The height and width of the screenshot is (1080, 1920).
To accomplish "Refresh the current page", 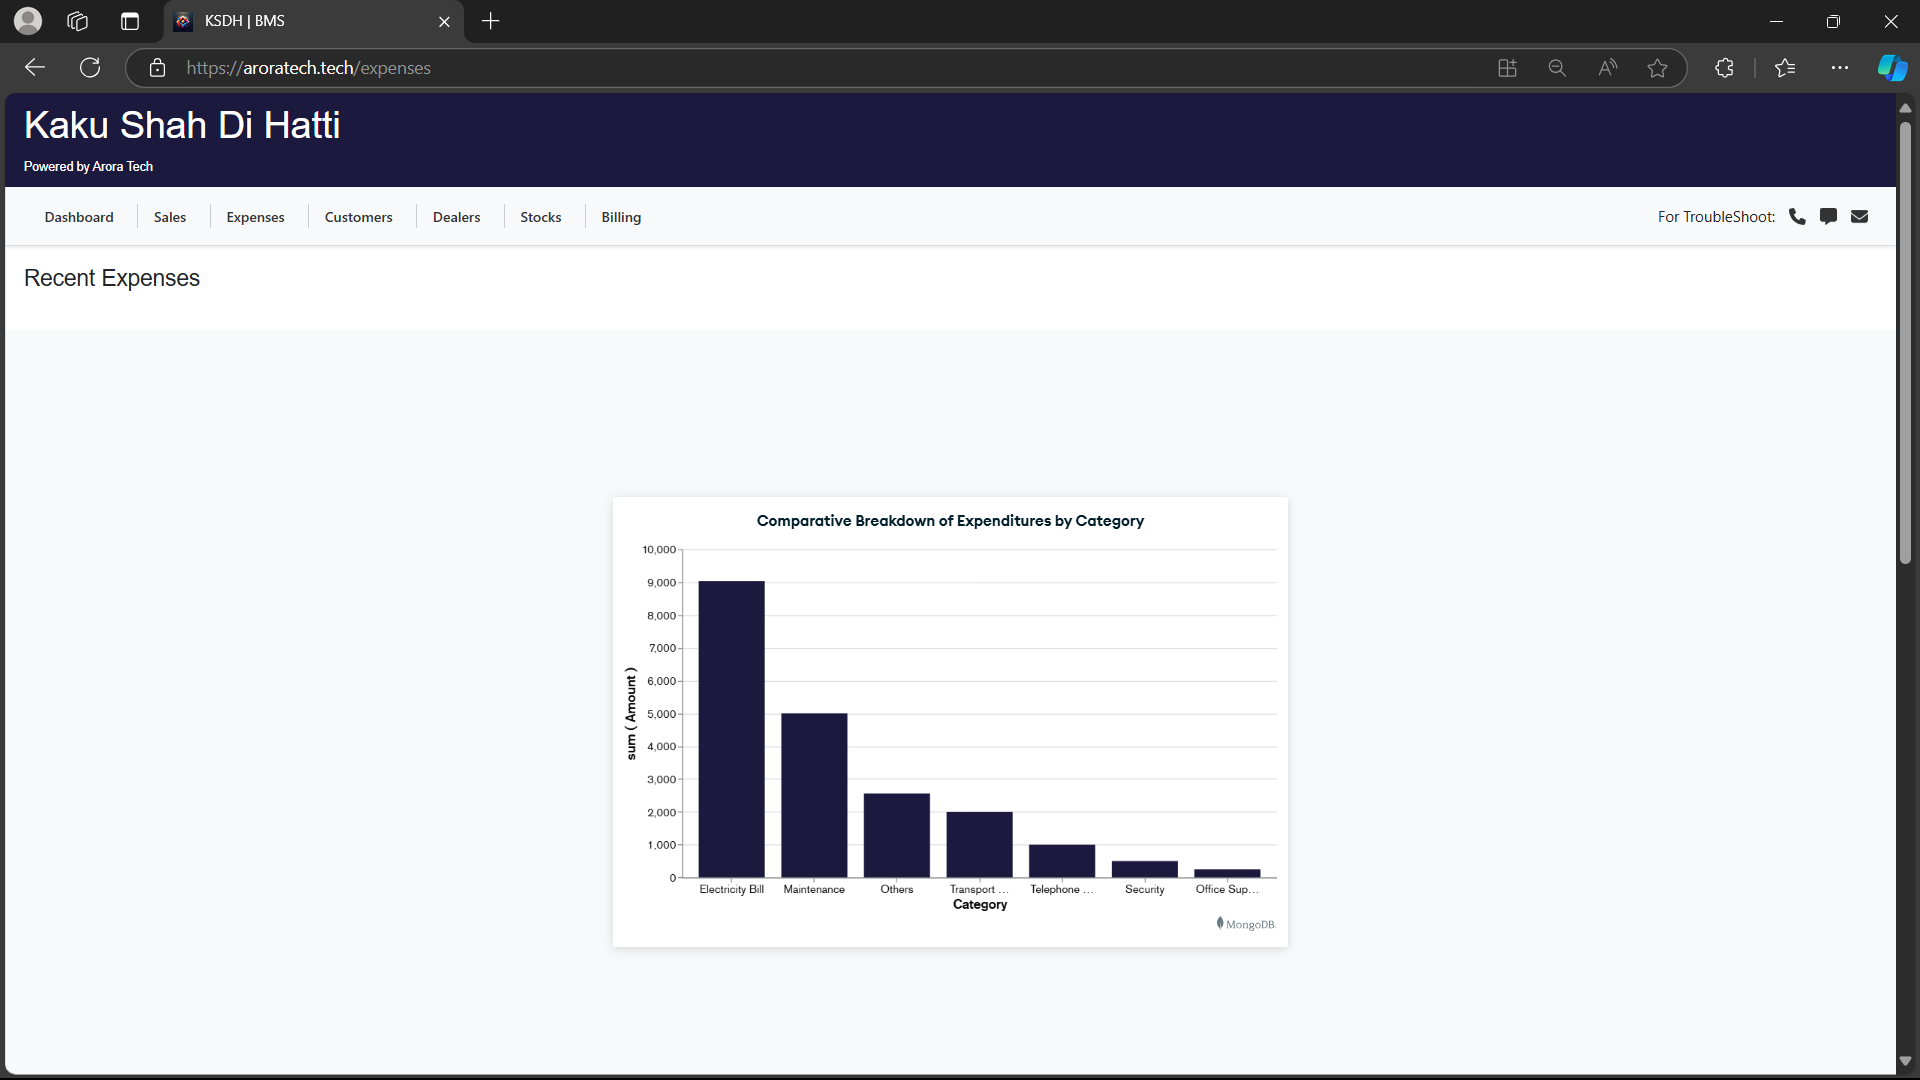I will 90,68.
